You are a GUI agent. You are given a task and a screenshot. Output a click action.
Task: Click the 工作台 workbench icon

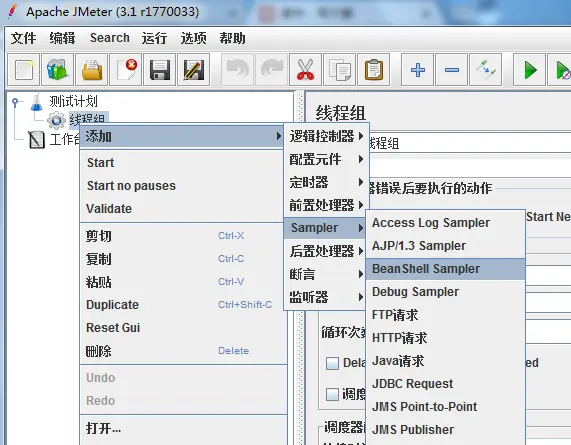(x=36, y=140)
